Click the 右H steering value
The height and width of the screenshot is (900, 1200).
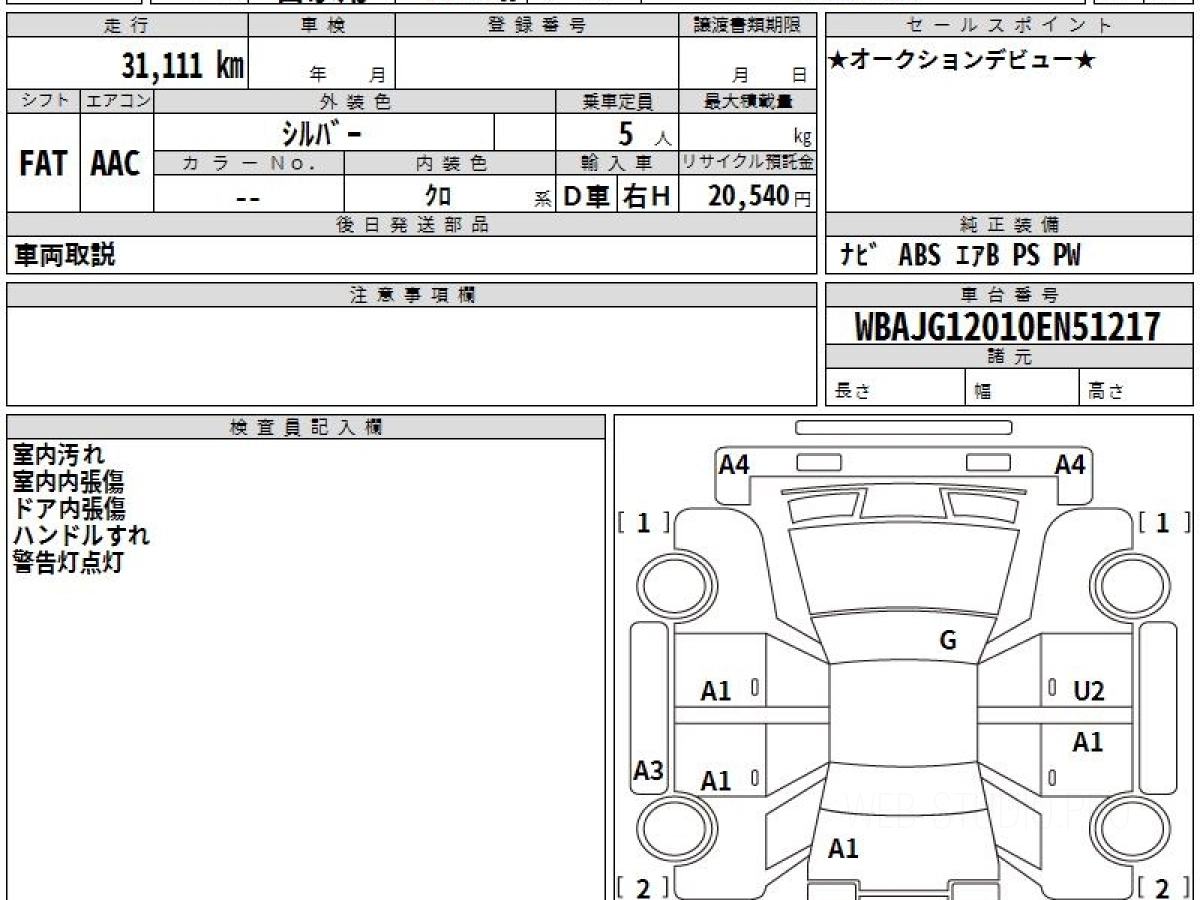(x=647, y=196)
